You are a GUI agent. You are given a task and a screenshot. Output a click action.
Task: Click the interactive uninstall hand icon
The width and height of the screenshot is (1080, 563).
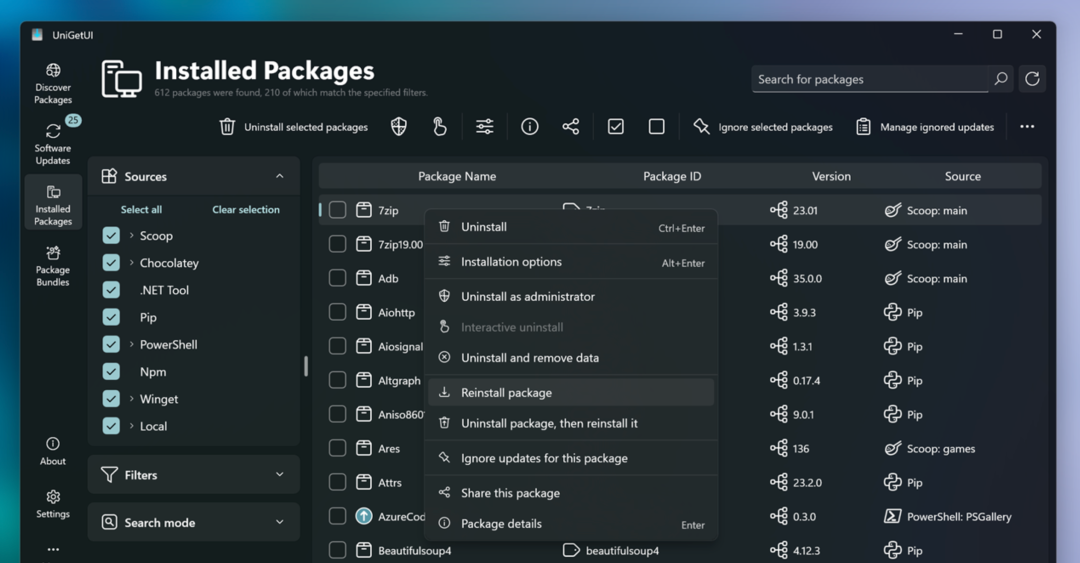440,127
